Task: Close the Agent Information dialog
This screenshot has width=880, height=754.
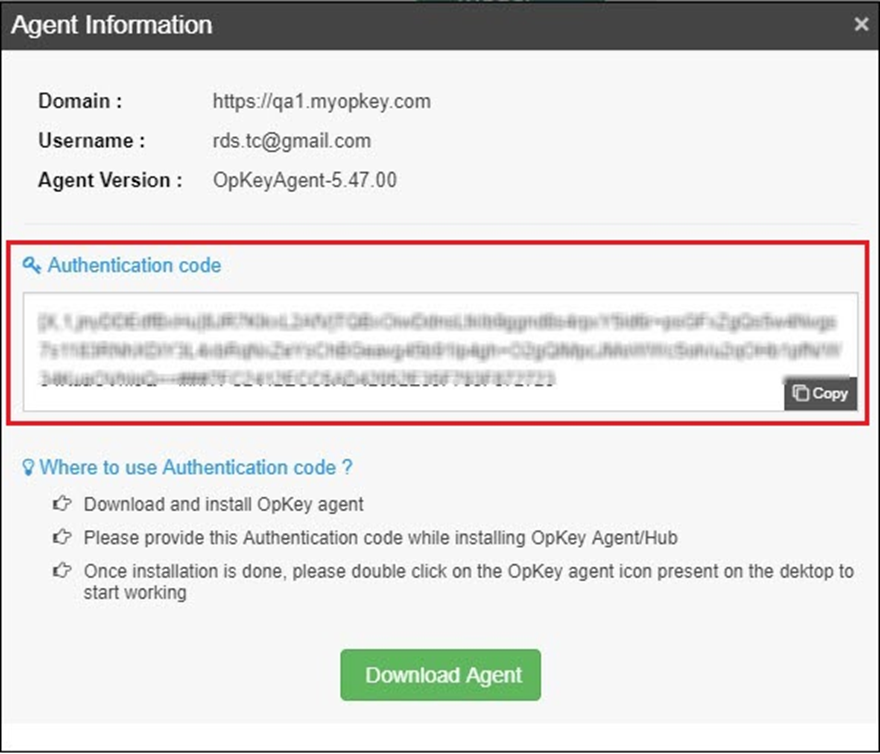Action: tap(861, 25)
